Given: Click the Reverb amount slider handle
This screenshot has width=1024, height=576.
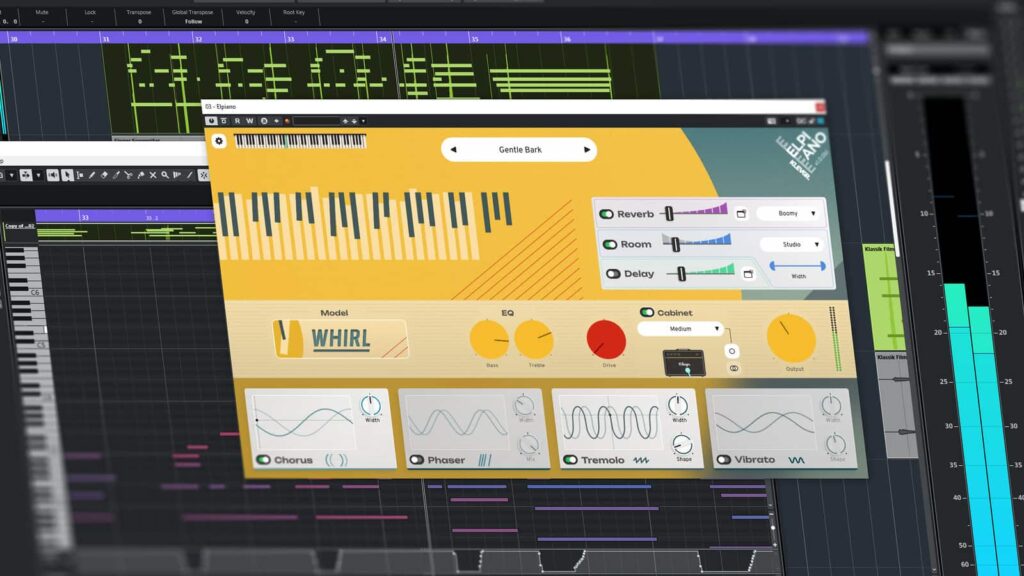Looking at the screenshot, I should [x=668, y=213].
